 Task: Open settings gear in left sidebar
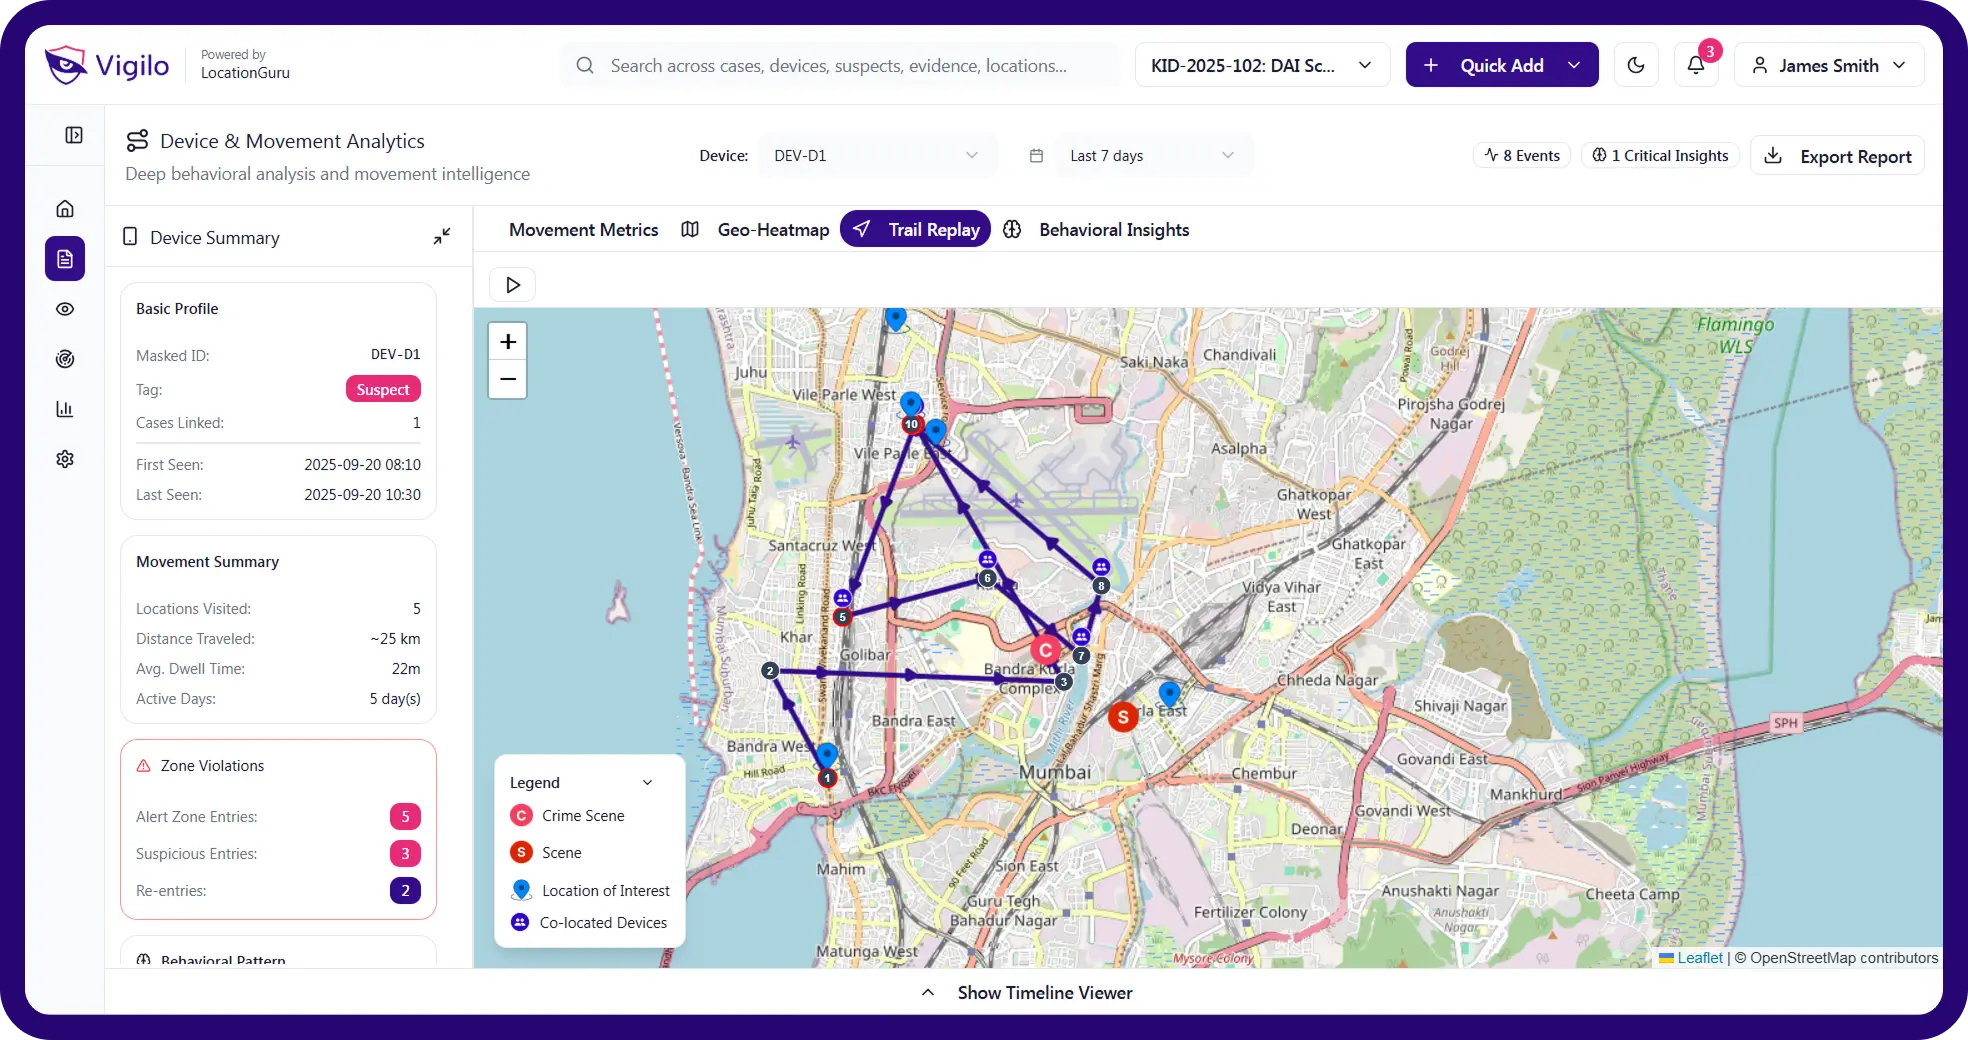(x=65, y=459)
